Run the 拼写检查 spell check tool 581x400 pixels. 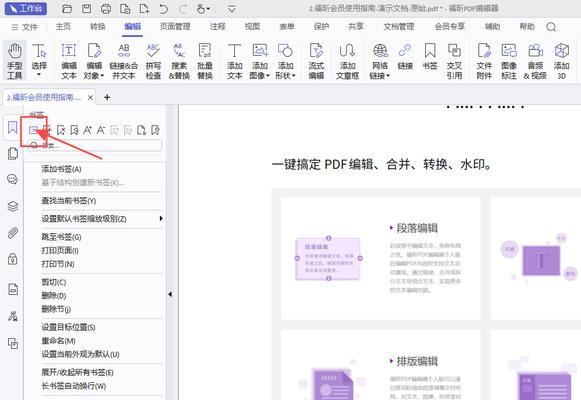153,61
